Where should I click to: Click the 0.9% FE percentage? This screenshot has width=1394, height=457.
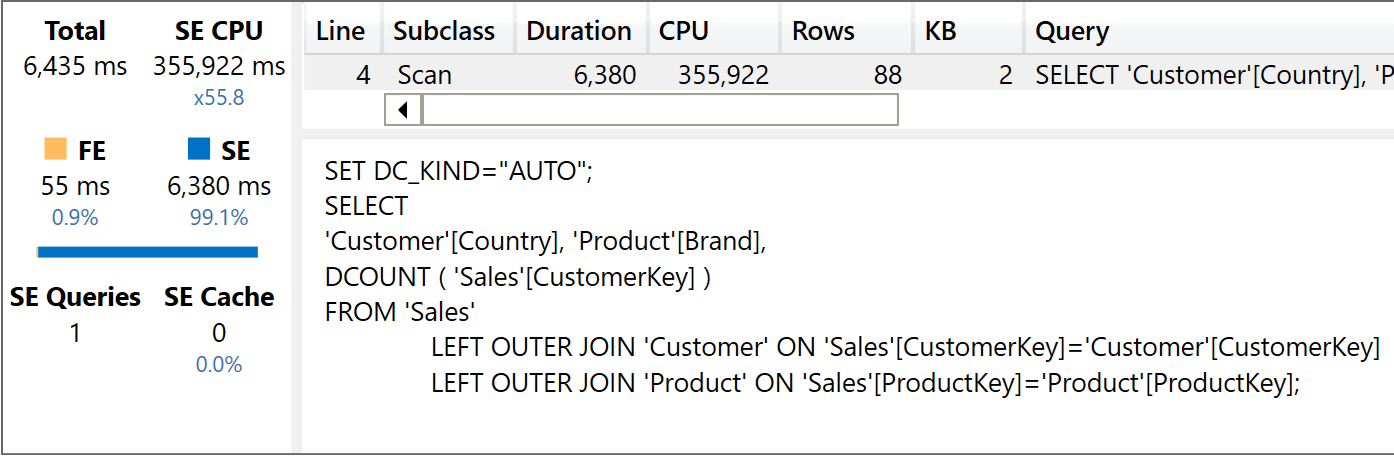(x=75, y=217)
